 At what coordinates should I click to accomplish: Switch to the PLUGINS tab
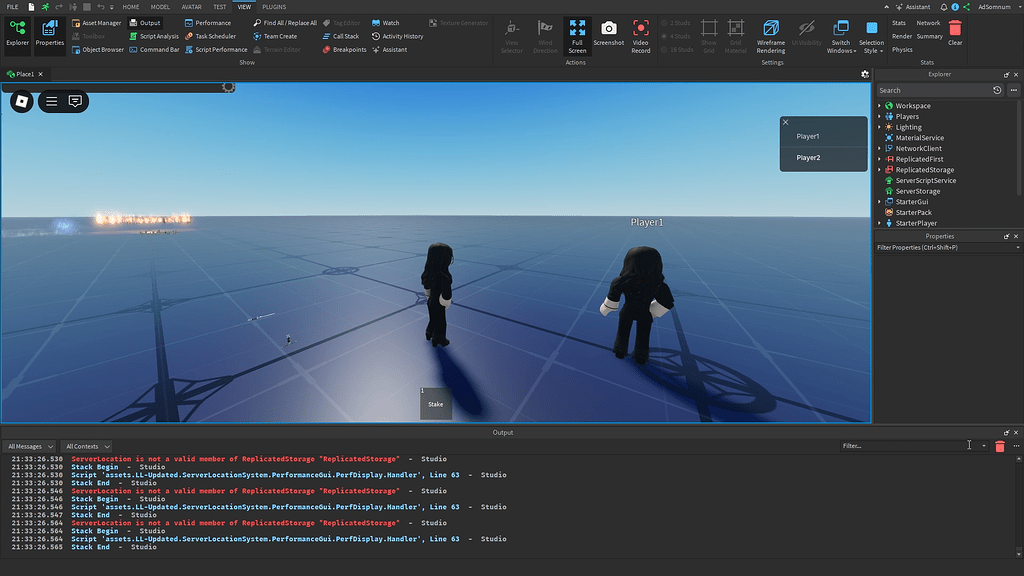point(274,7)
